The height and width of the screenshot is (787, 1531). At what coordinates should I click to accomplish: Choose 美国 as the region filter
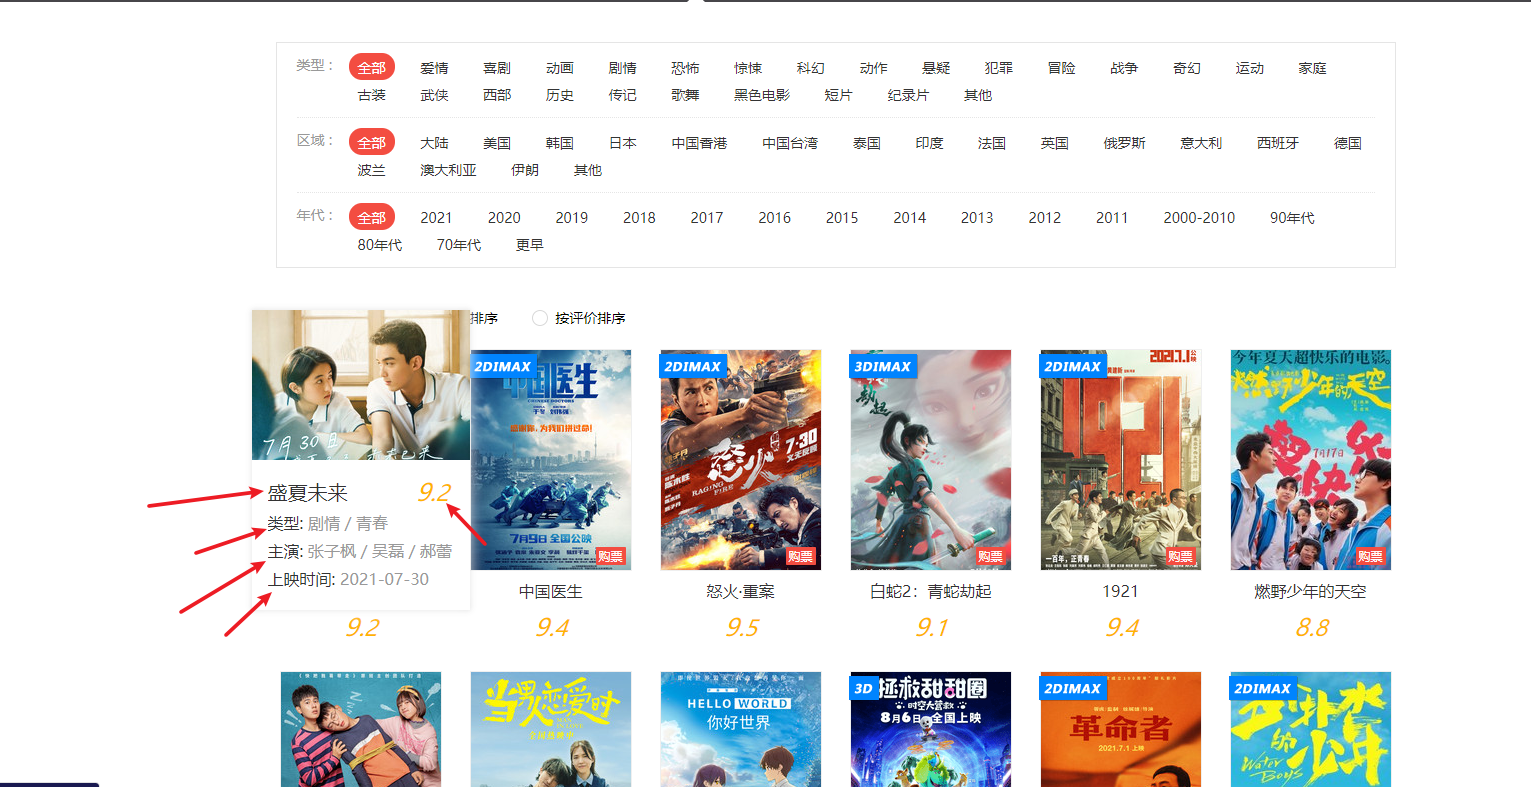point(497,143)
